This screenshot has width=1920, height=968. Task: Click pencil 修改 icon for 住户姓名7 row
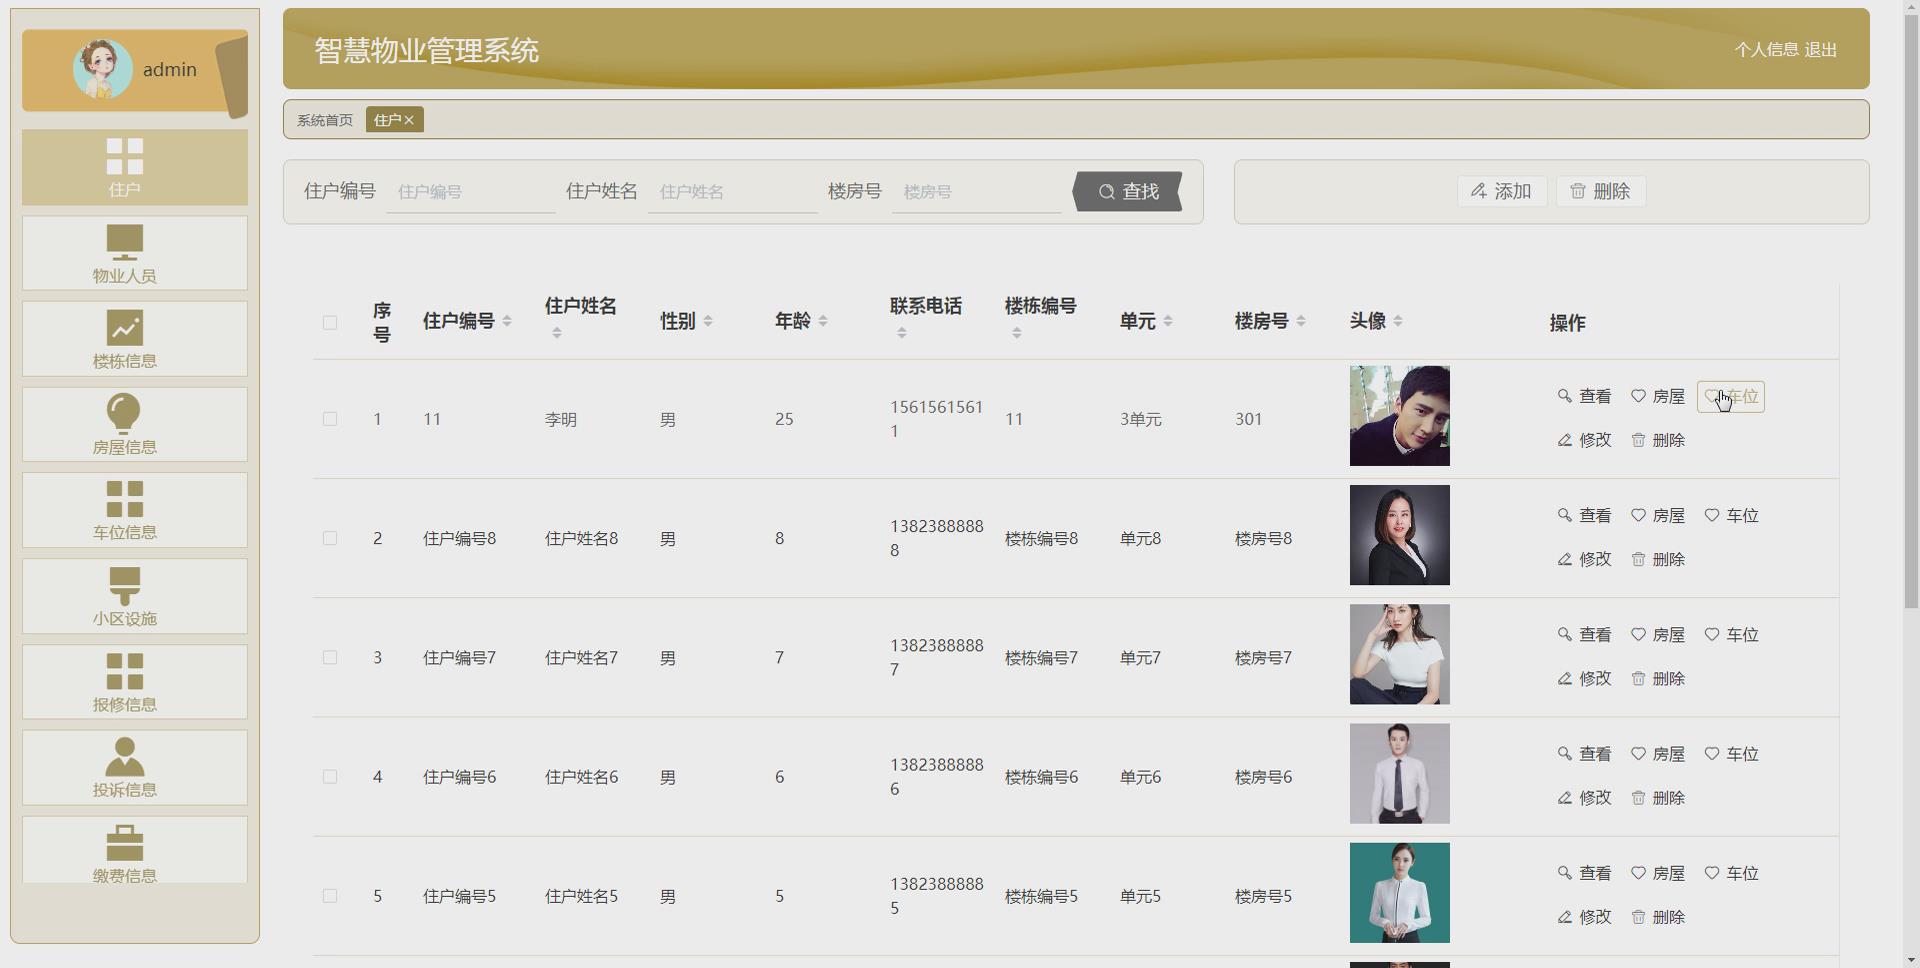(x=1564, y=678)
